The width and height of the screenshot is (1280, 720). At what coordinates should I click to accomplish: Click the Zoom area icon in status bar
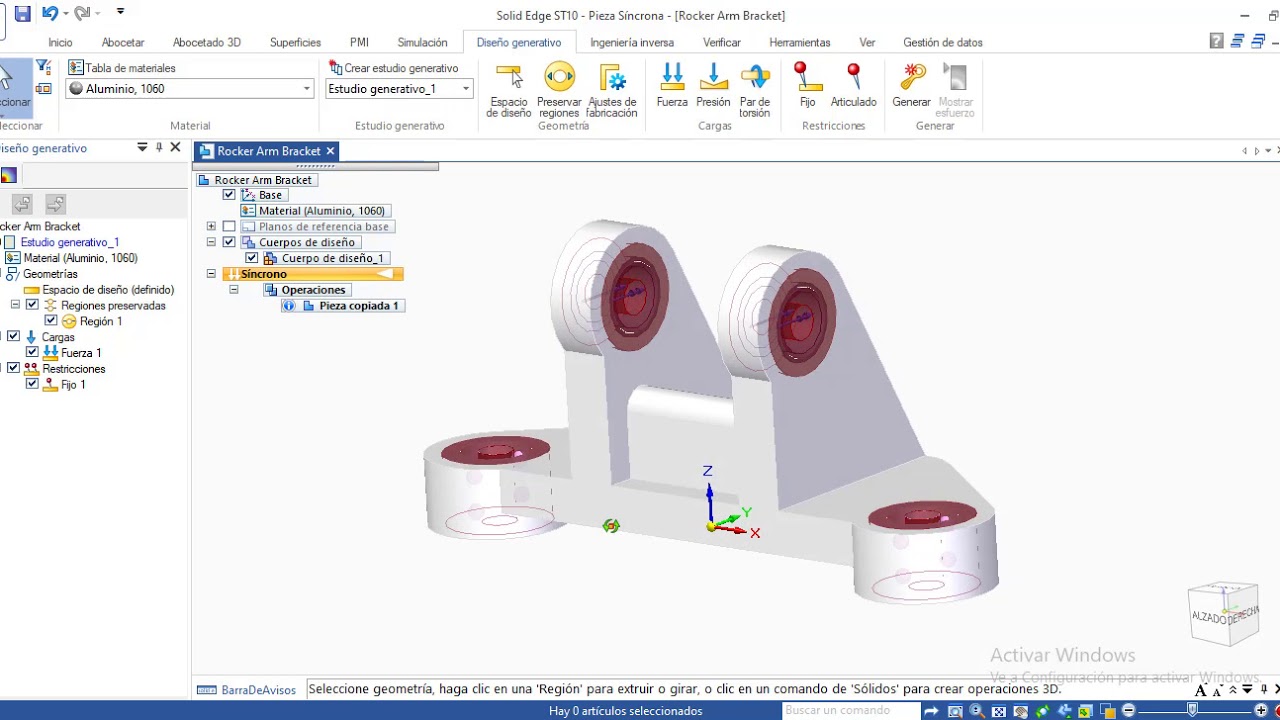point(955,711)
